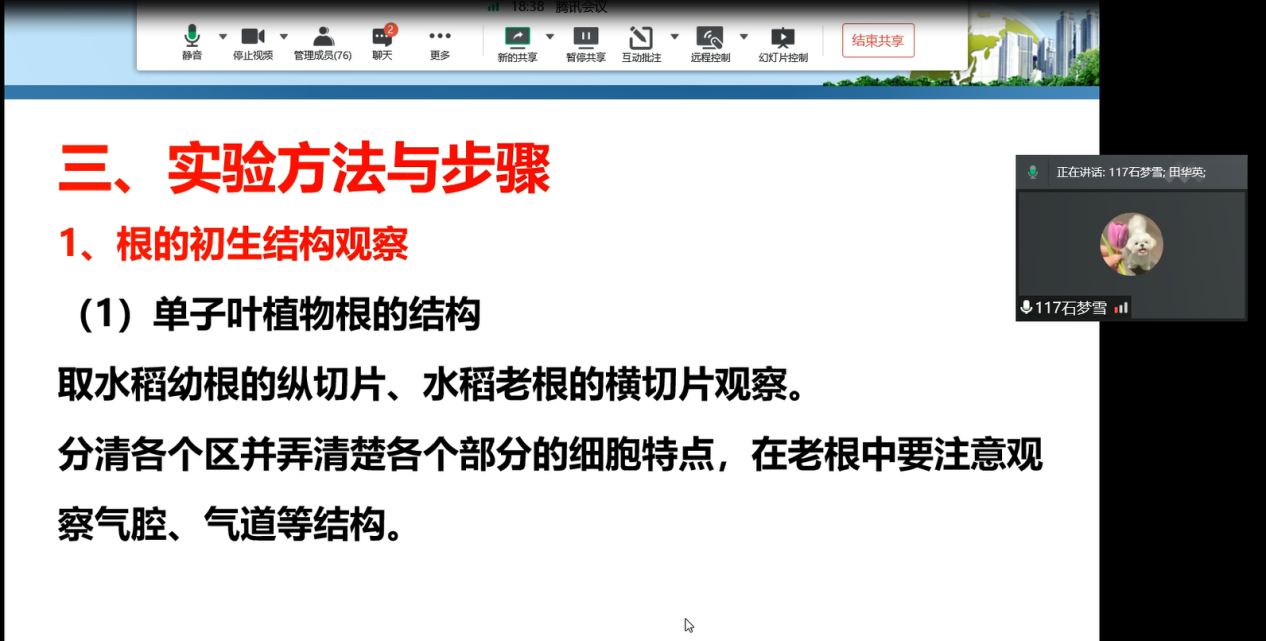Click the signal strength bars near 18:38

point(493,6)
